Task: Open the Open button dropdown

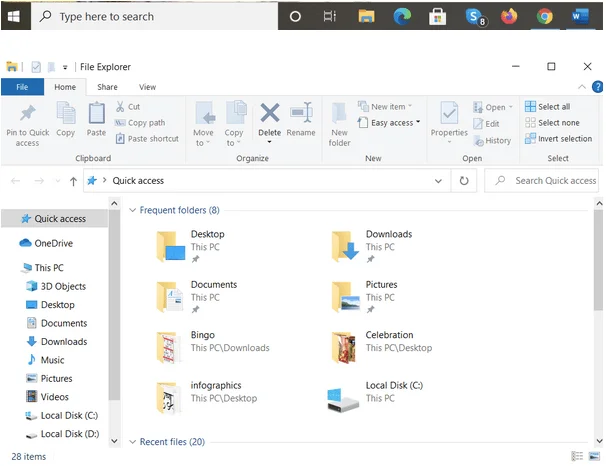Action: click(x=493, y=107)
